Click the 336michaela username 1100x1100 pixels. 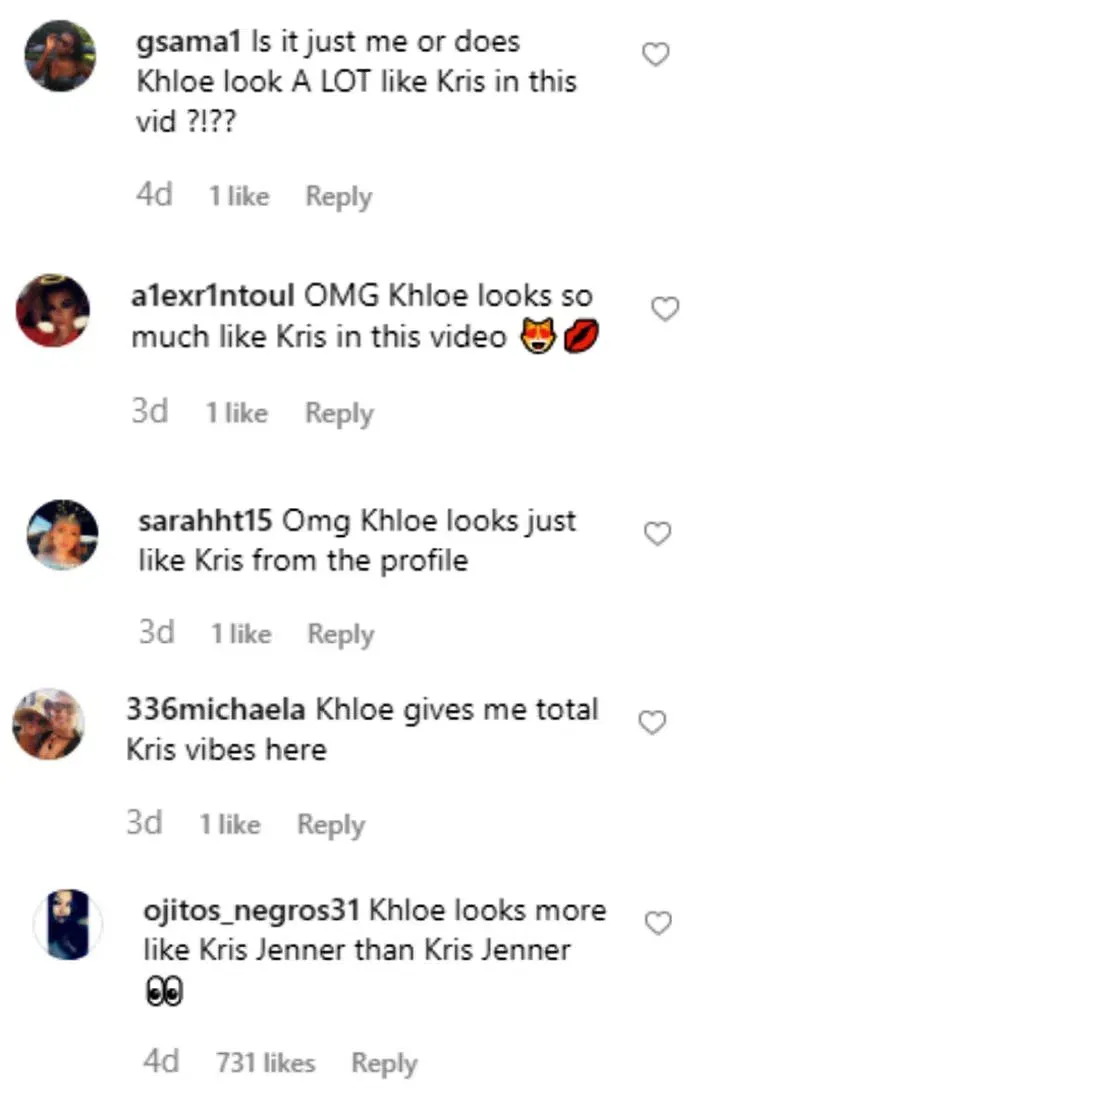click(x=215, y=710)
